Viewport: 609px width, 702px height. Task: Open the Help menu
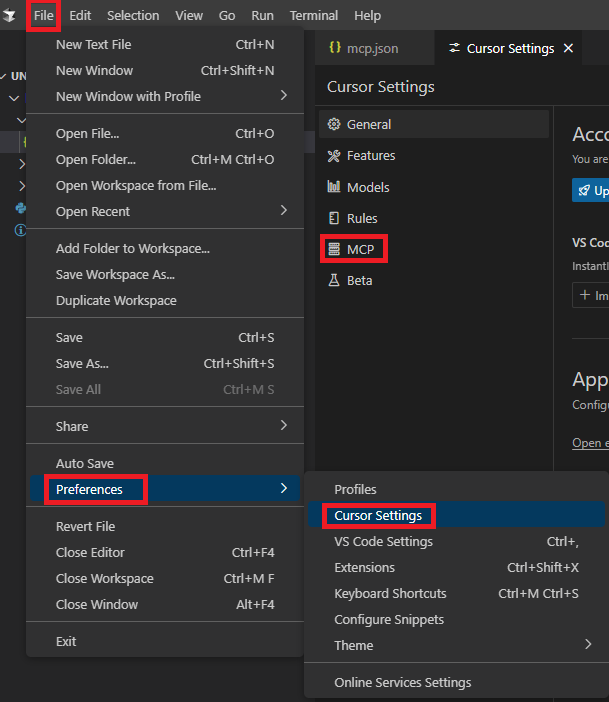tap(367, 16)
